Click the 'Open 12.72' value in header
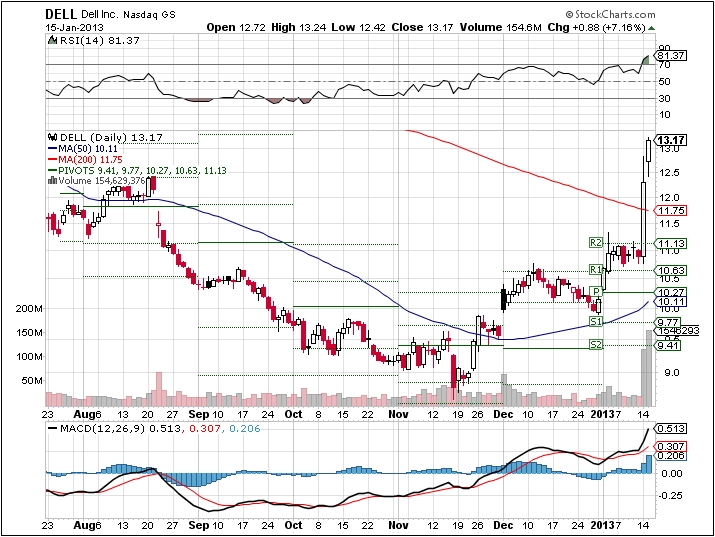The width and height of the screenshot is (715, 537). pos(236,27)
